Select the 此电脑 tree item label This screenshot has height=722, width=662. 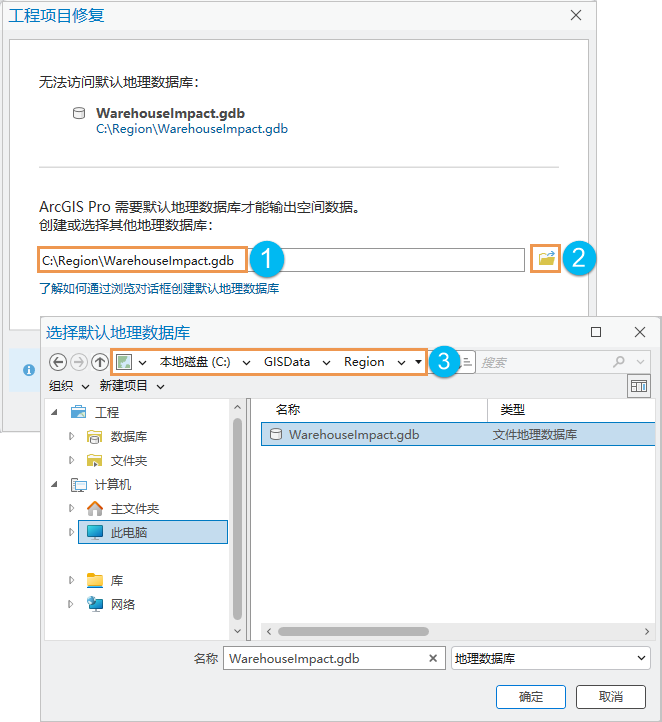(x=128, y=532)
